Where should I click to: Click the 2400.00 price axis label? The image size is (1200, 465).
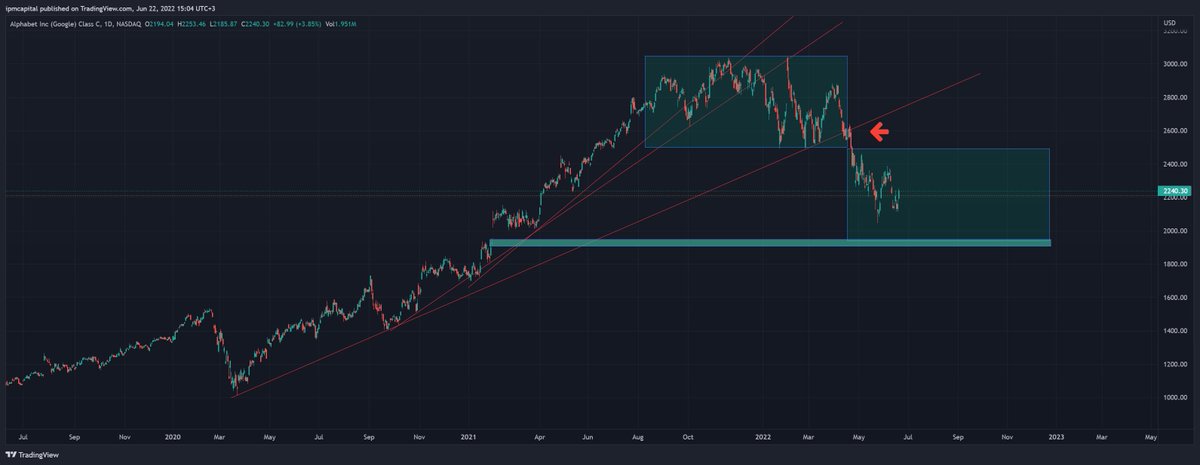[1173, 164]
